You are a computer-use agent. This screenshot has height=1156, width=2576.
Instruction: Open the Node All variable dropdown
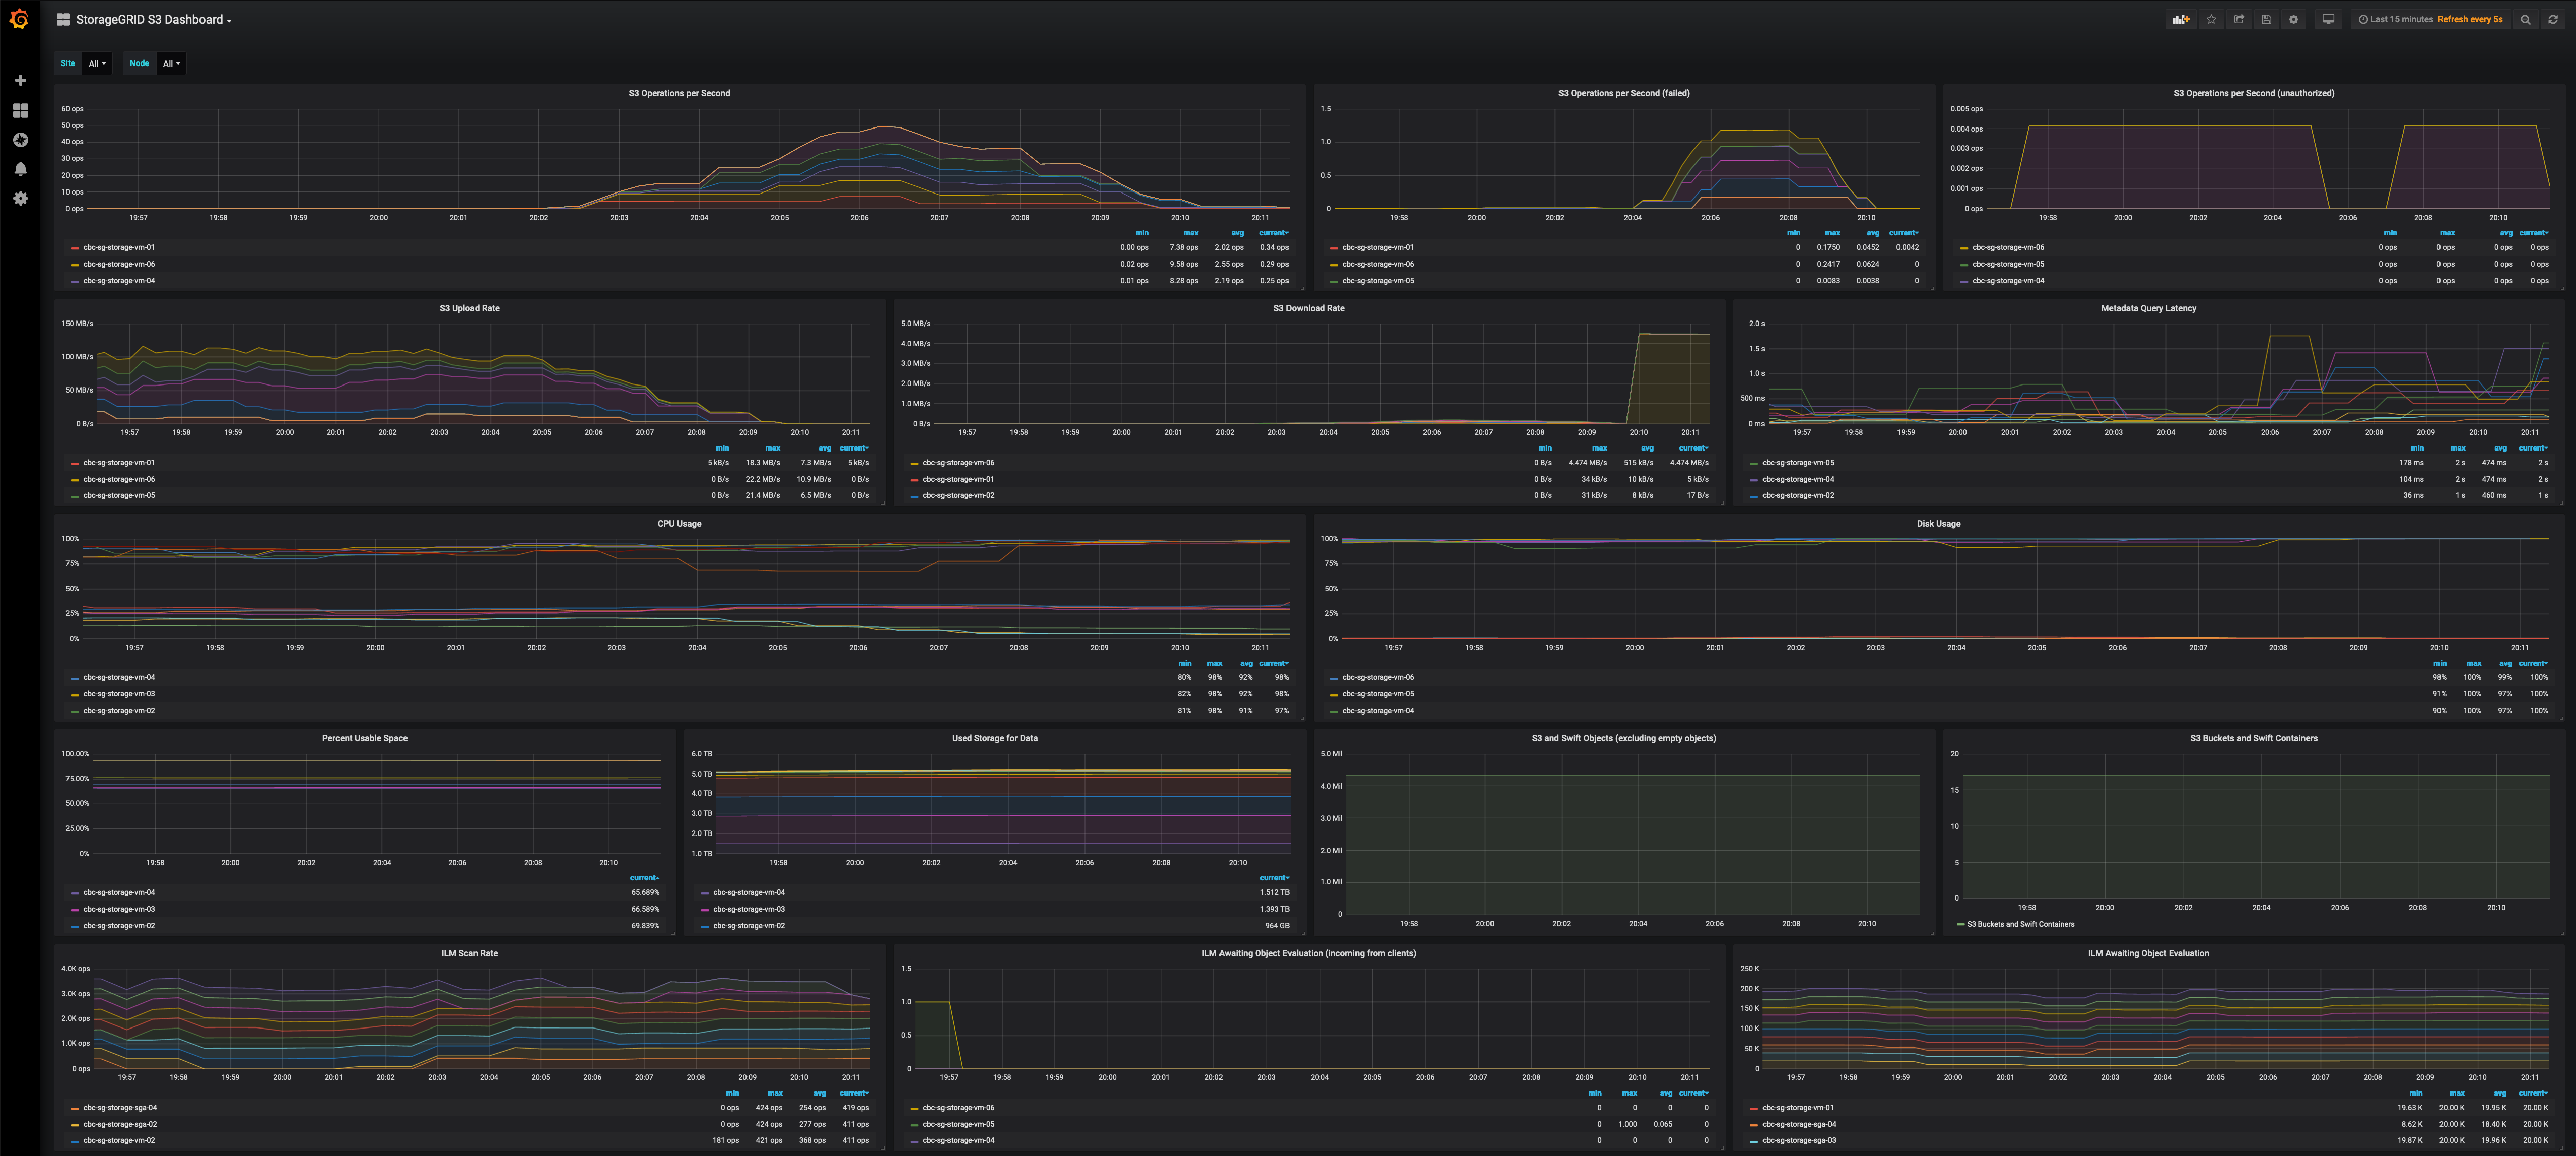(171, 63)
